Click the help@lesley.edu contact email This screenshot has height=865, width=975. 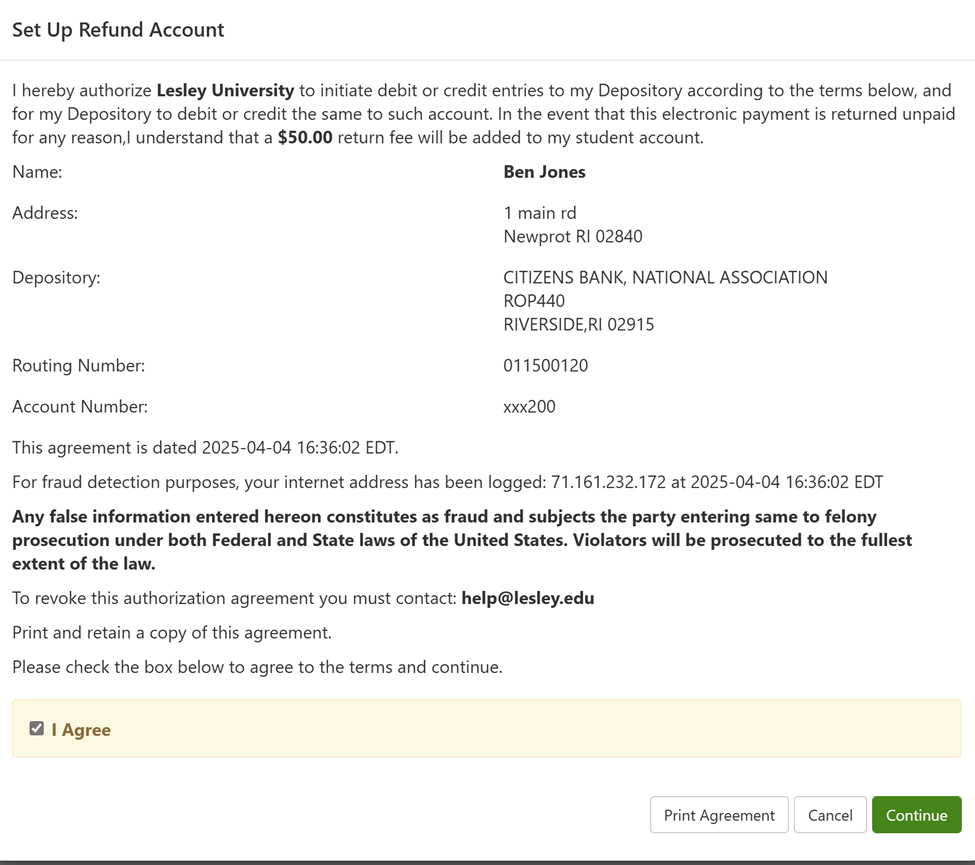pyautogui.click(x=527, y=598)
